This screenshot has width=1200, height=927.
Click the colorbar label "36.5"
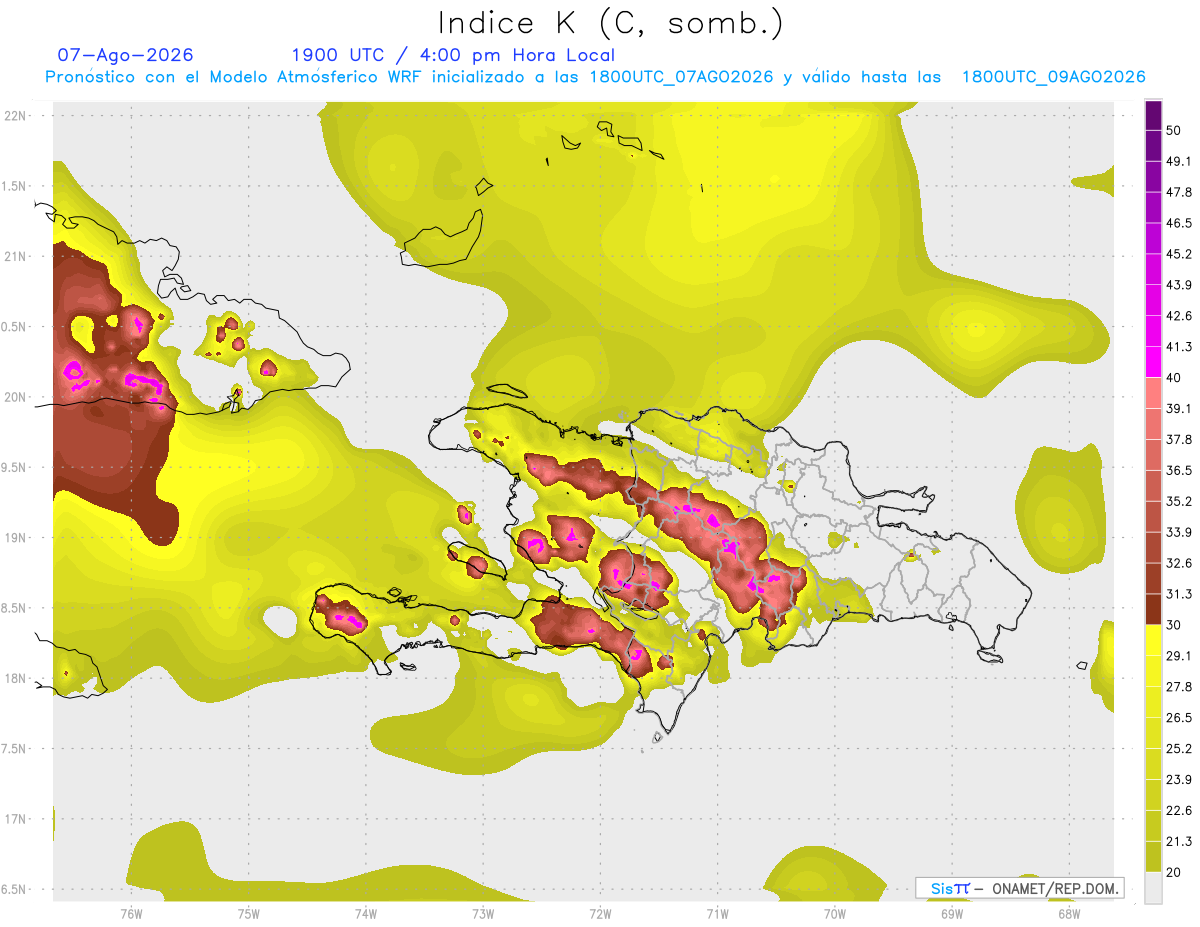tap(1179, 470)
